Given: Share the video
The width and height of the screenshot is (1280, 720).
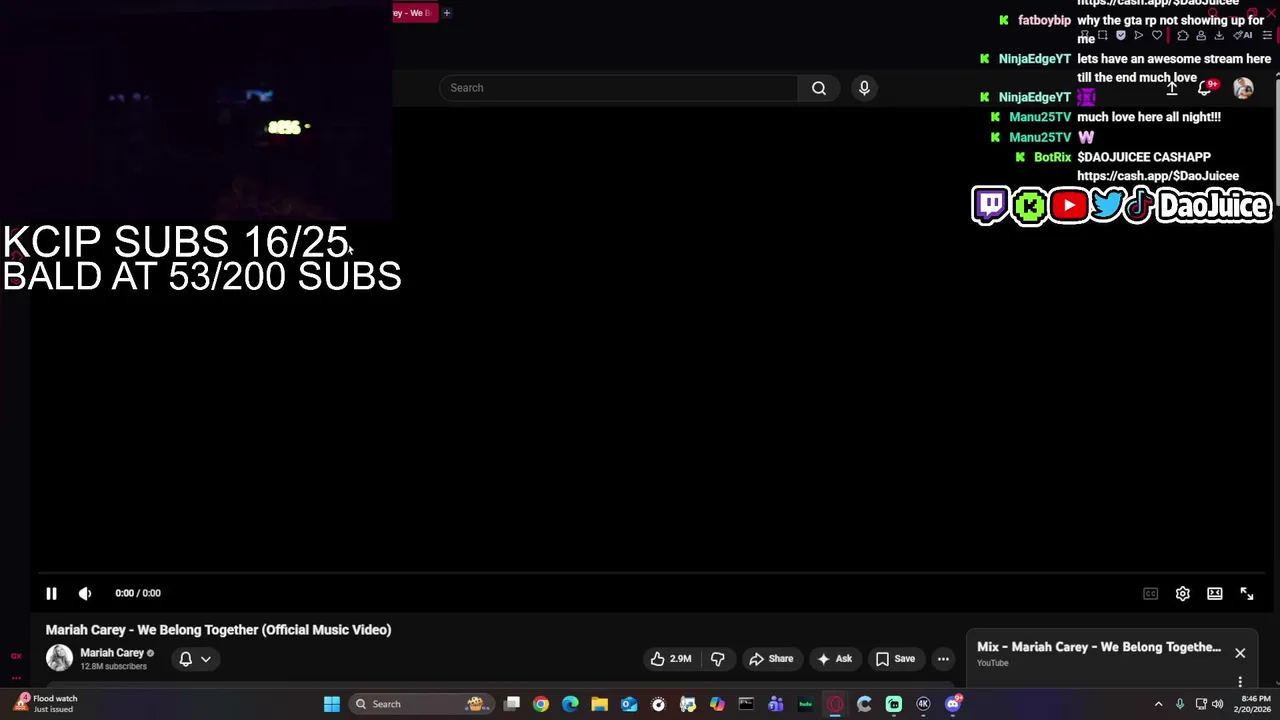Looking at the screenshot, I should 771,658.
